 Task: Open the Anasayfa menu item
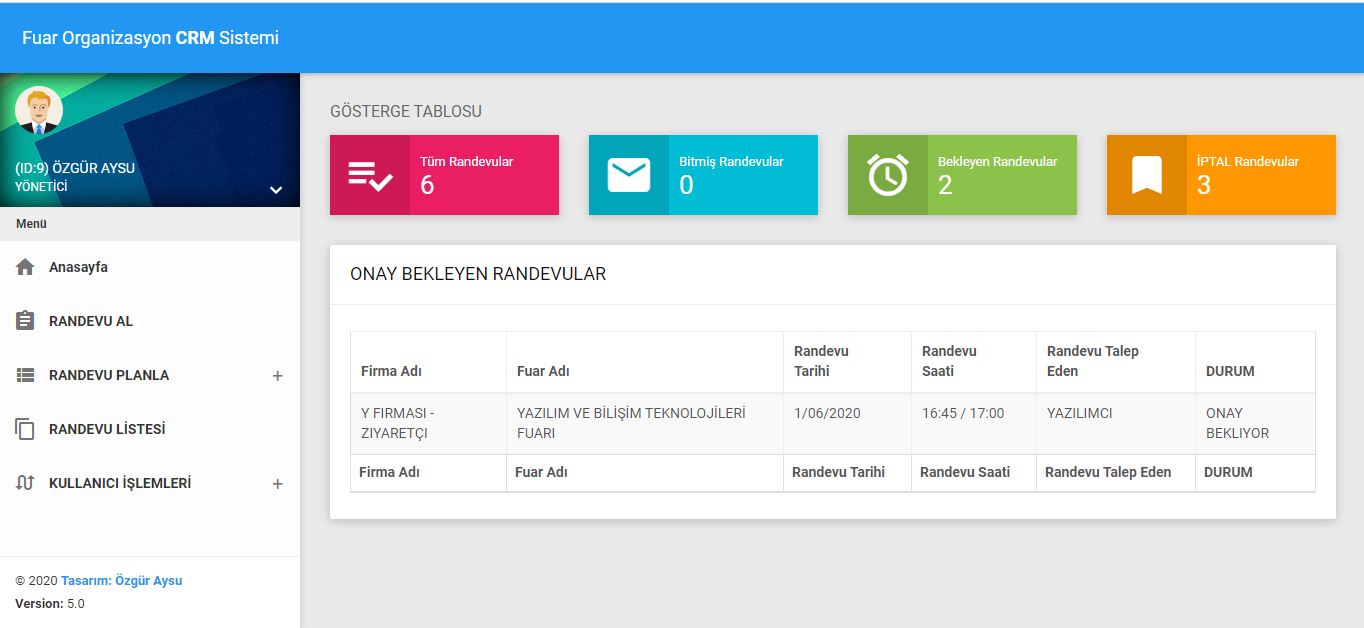point(78,268)
